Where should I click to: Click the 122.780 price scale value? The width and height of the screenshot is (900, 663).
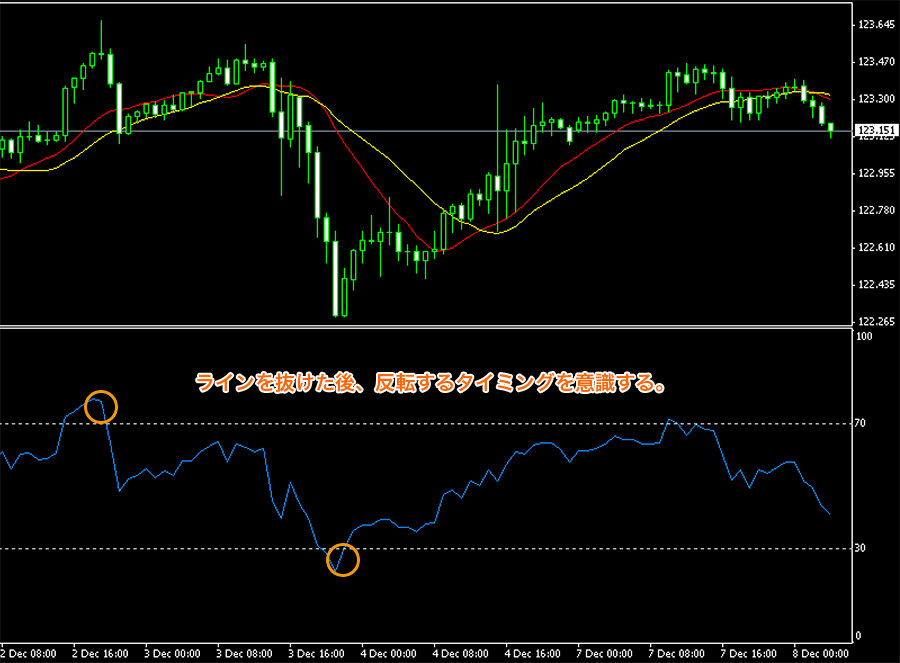pyautogui.click(x=876, y=210)
